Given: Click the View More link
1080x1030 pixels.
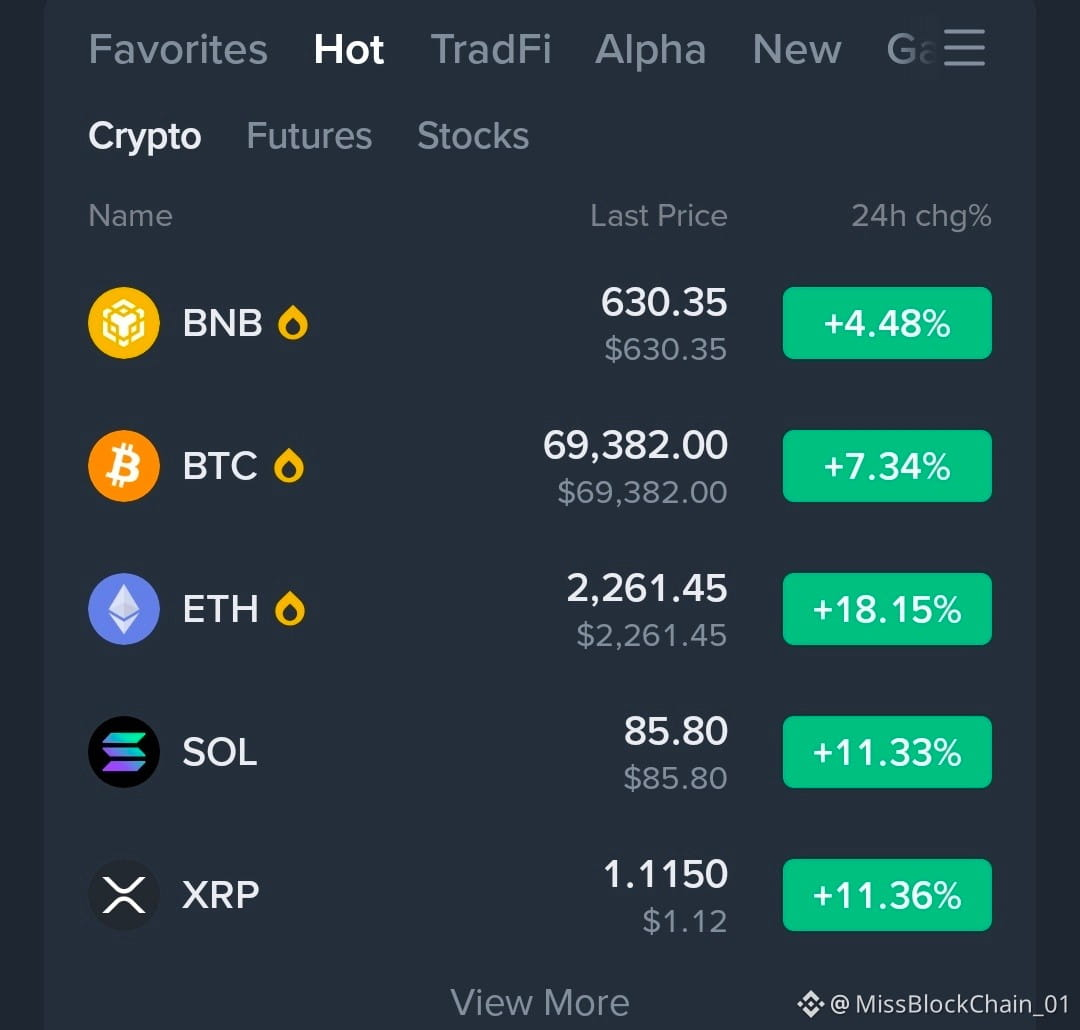Looking at the screenshot, I should pos(540,1002).
